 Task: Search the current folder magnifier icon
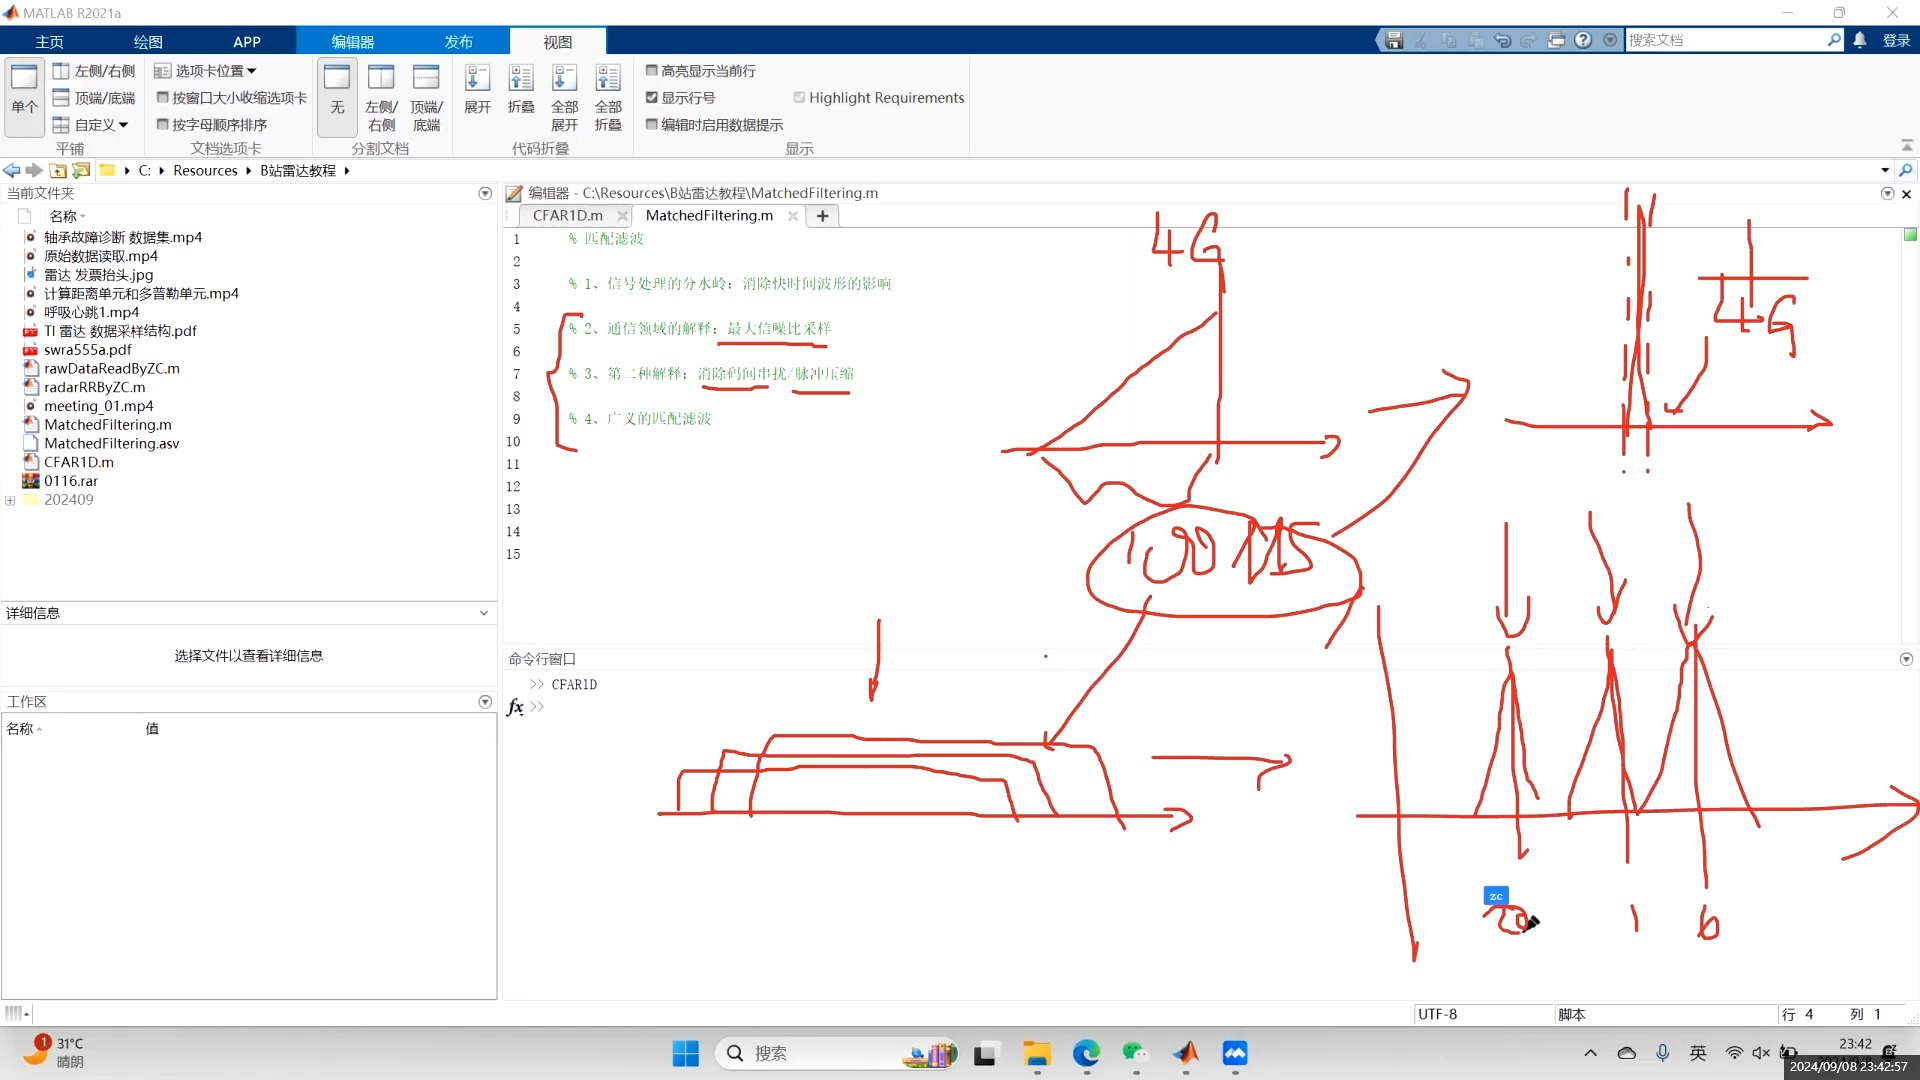1906,171
